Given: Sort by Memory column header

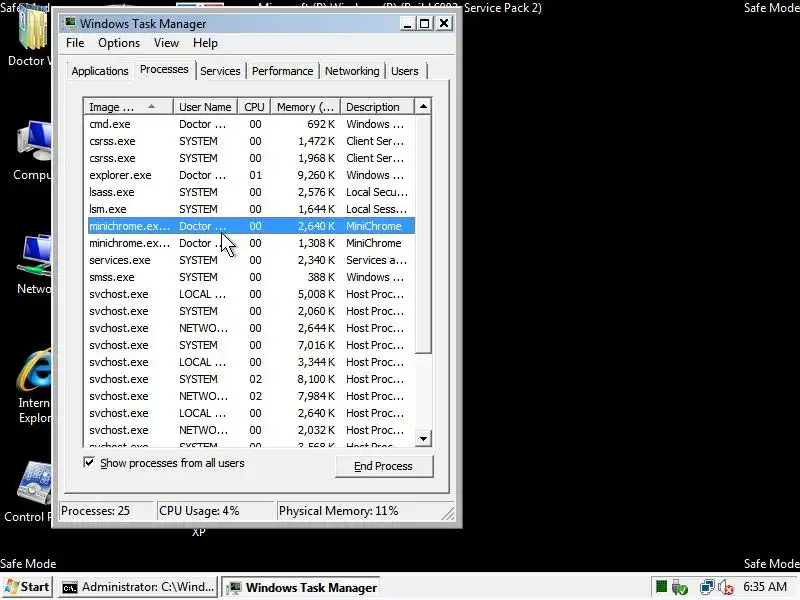Looking at the screenshot, I should coord(305,107).
